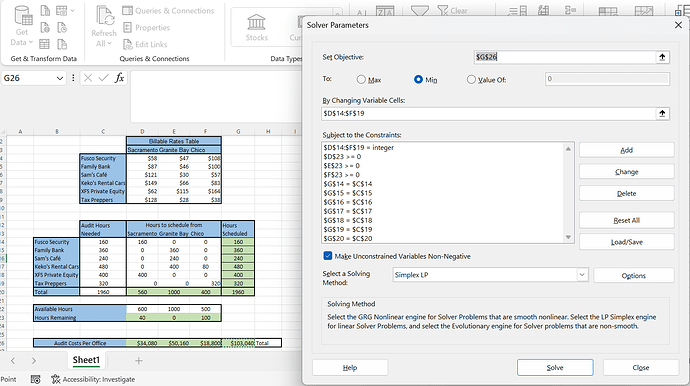Click the Reset All button
The width and height of the screenshot is (690, 386).
(627, 220)
